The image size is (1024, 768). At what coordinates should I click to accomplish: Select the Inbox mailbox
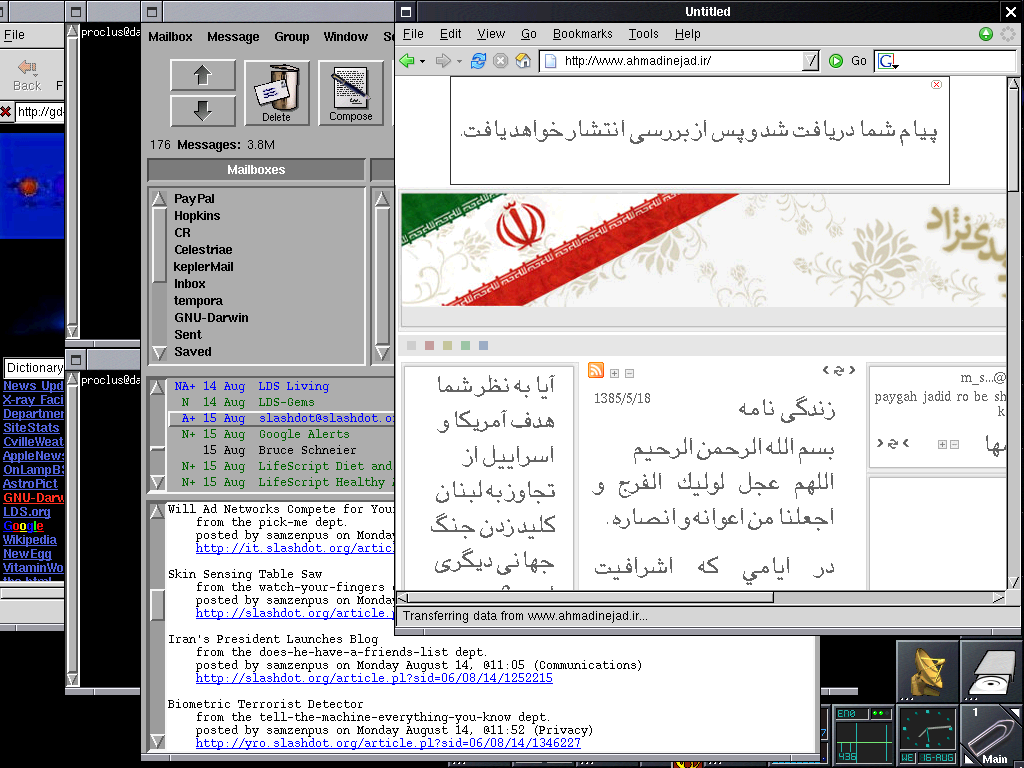point(189,283)
